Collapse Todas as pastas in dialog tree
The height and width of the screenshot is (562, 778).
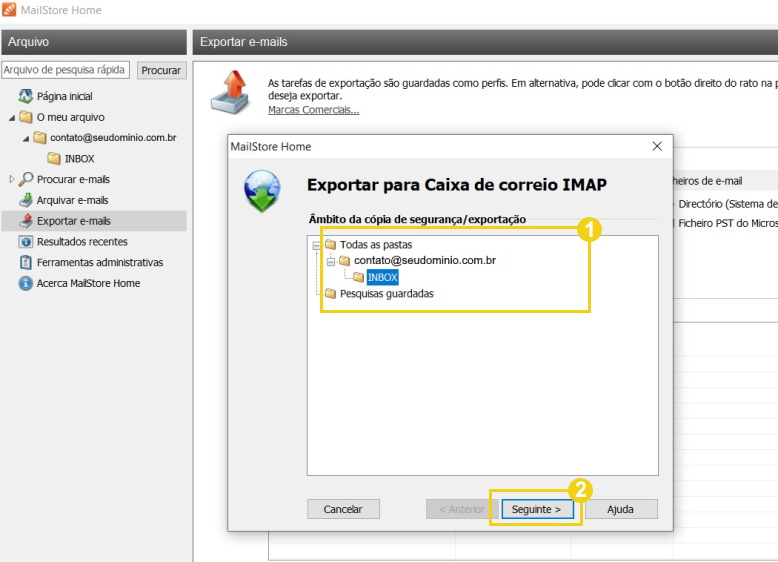click(x=316, y=246)
